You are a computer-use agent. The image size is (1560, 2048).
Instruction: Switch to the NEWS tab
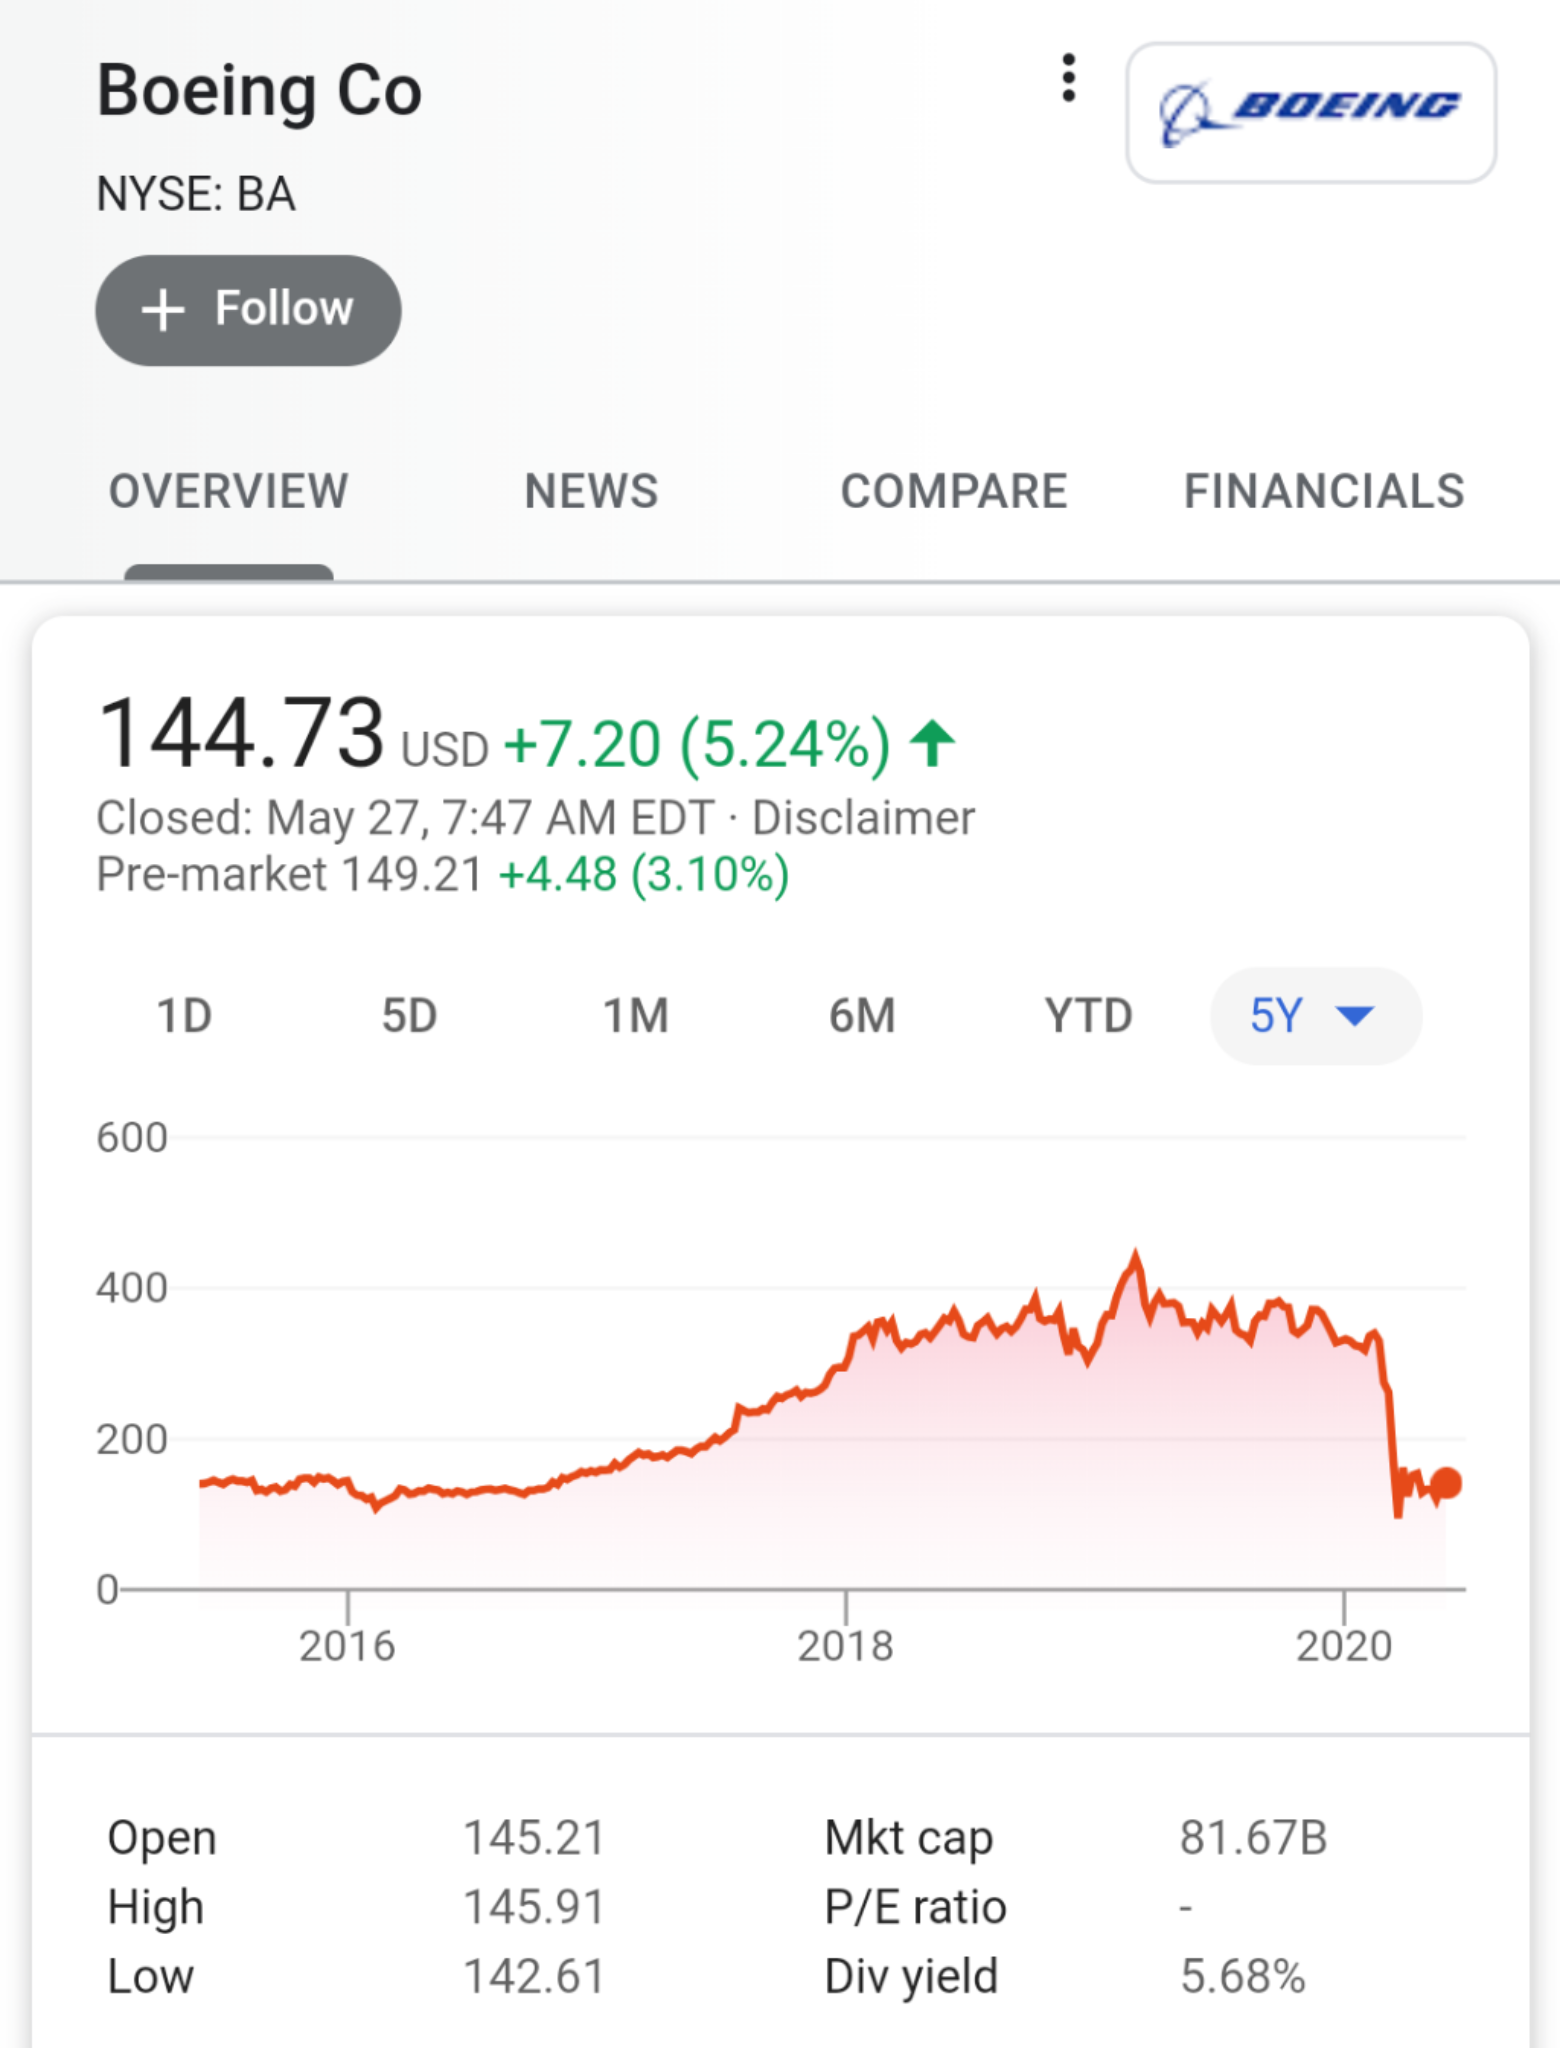click(591, 491)
